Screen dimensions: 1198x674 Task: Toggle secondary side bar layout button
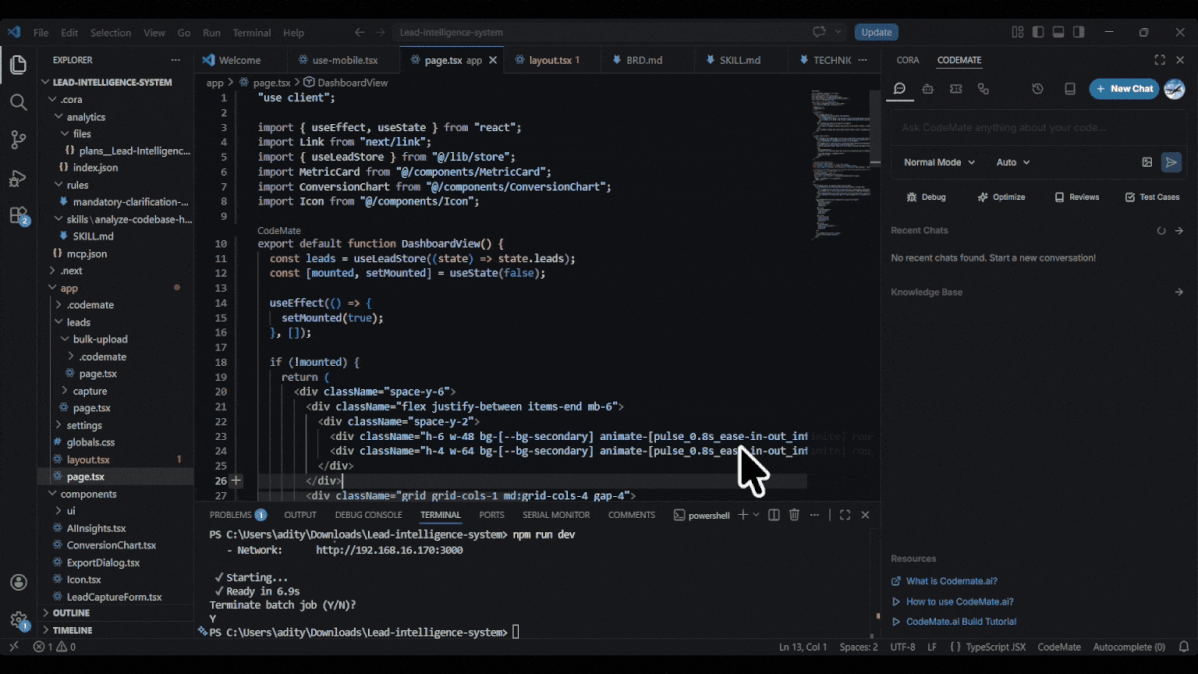[x=1079, y=32]
